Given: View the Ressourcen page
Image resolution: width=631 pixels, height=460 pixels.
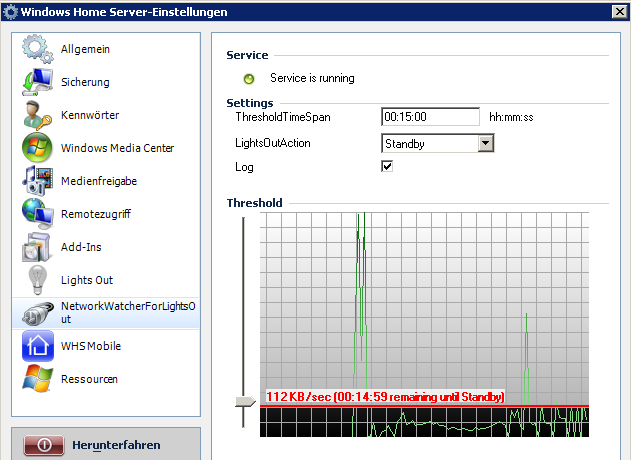Looking at the screenshot, I should coord(89,379).
